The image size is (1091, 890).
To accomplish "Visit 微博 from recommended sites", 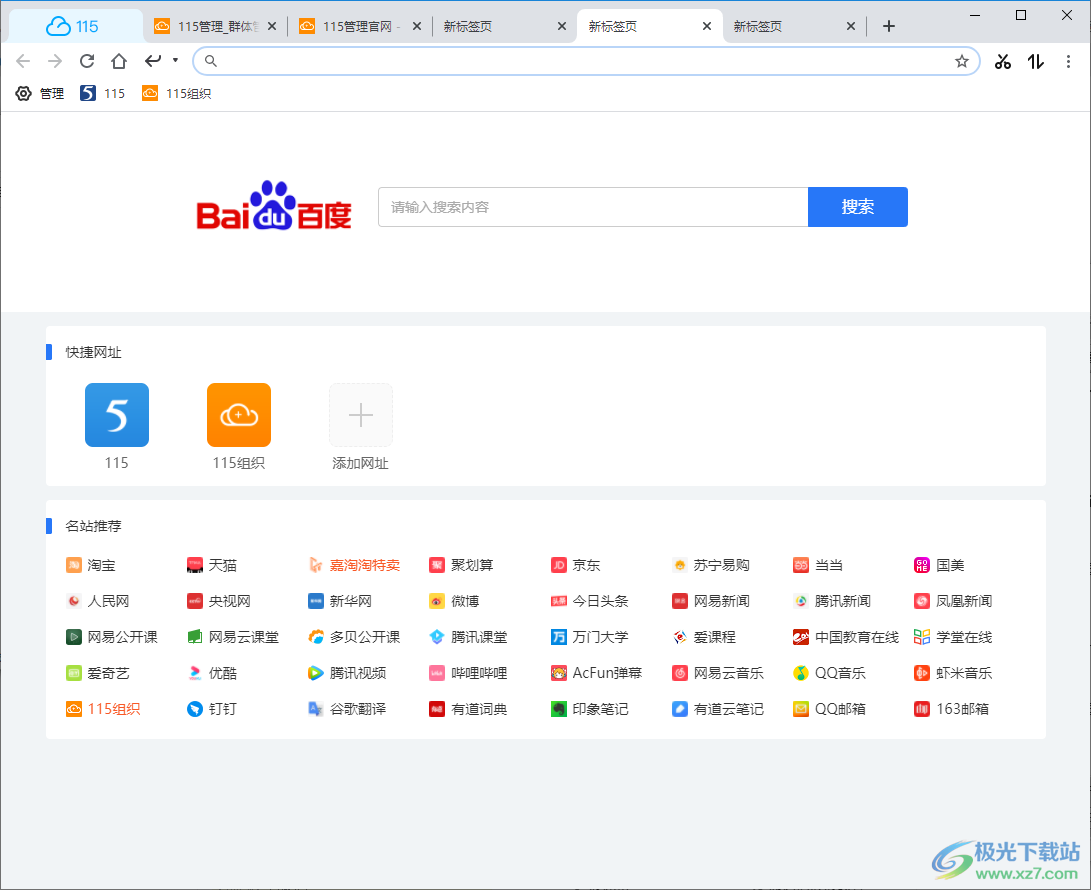I will click(454, 601).
